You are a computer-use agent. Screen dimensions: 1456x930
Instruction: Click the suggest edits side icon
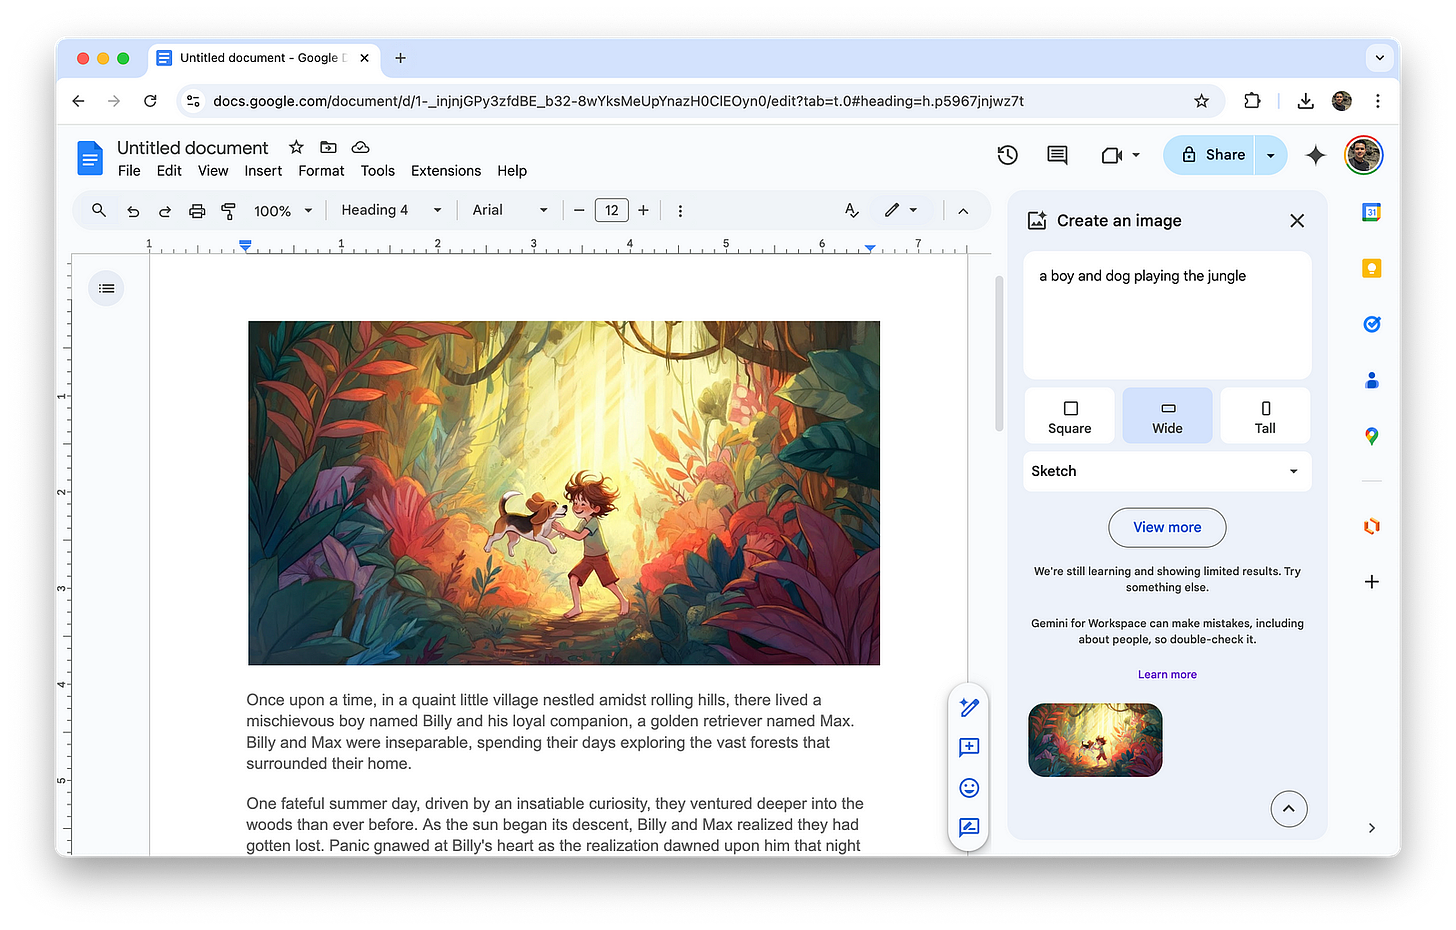[x=969, y=827]
